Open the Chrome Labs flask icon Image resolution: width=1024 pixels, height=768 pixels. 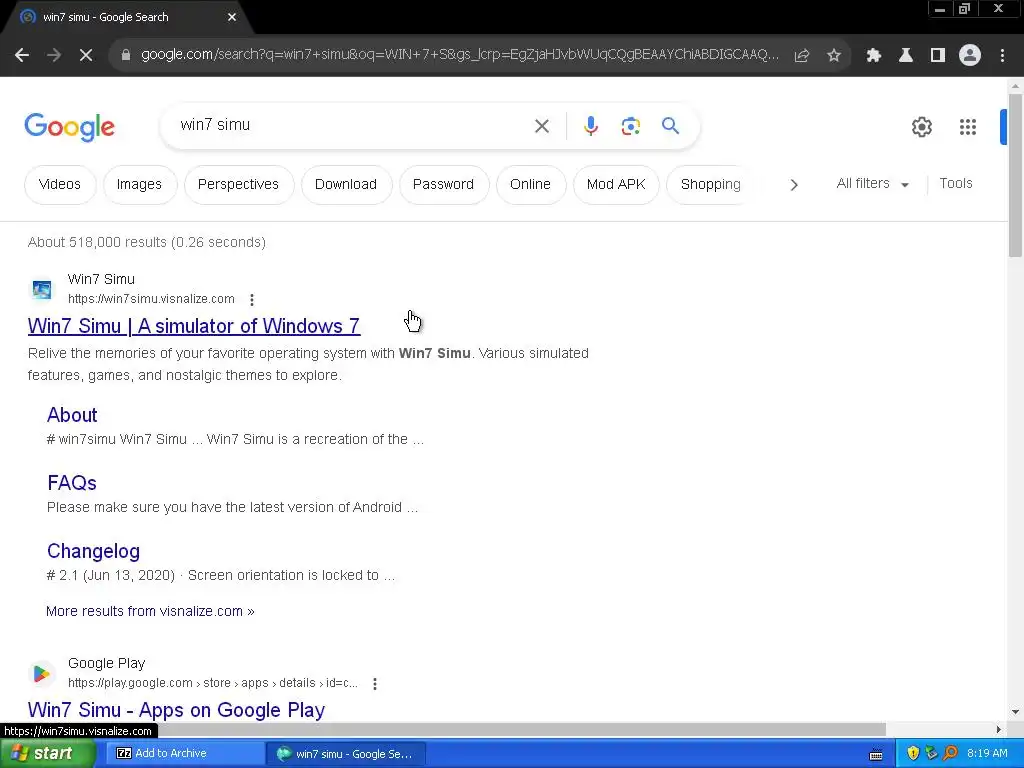pyautogui.click(x=906, y=56)
